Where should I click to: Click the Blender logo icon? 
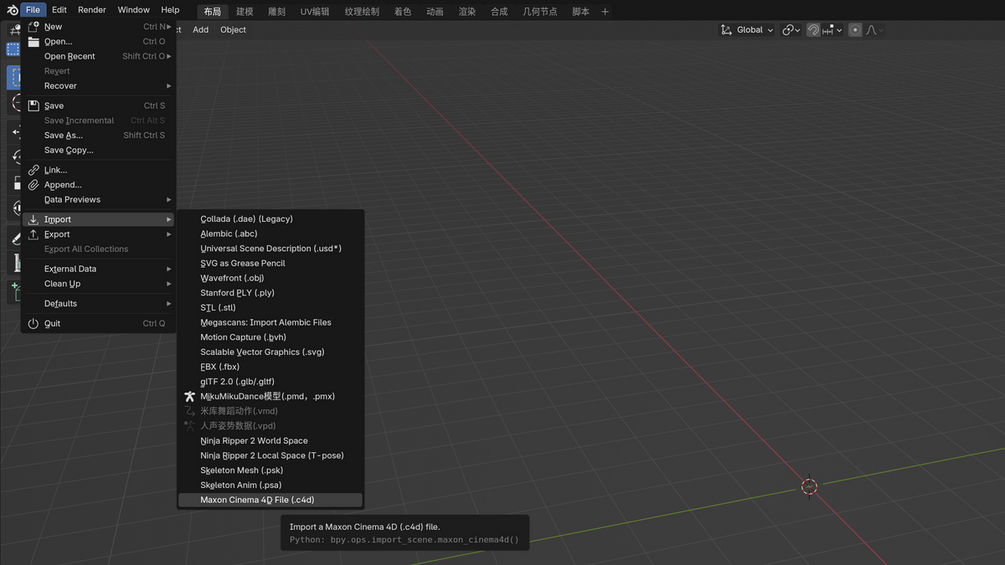pos(12,10)
